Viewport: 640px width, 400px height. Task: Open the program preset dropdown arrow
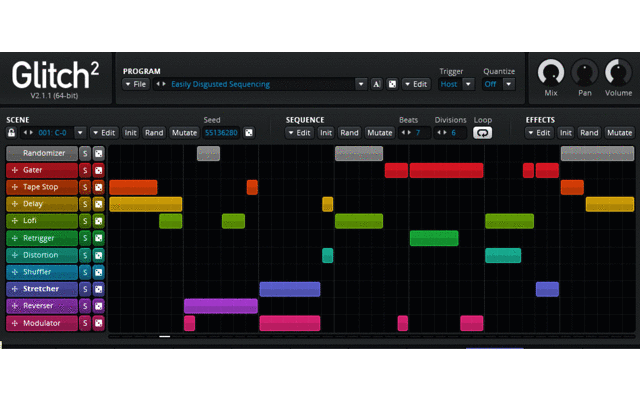[x=361, y=84]
